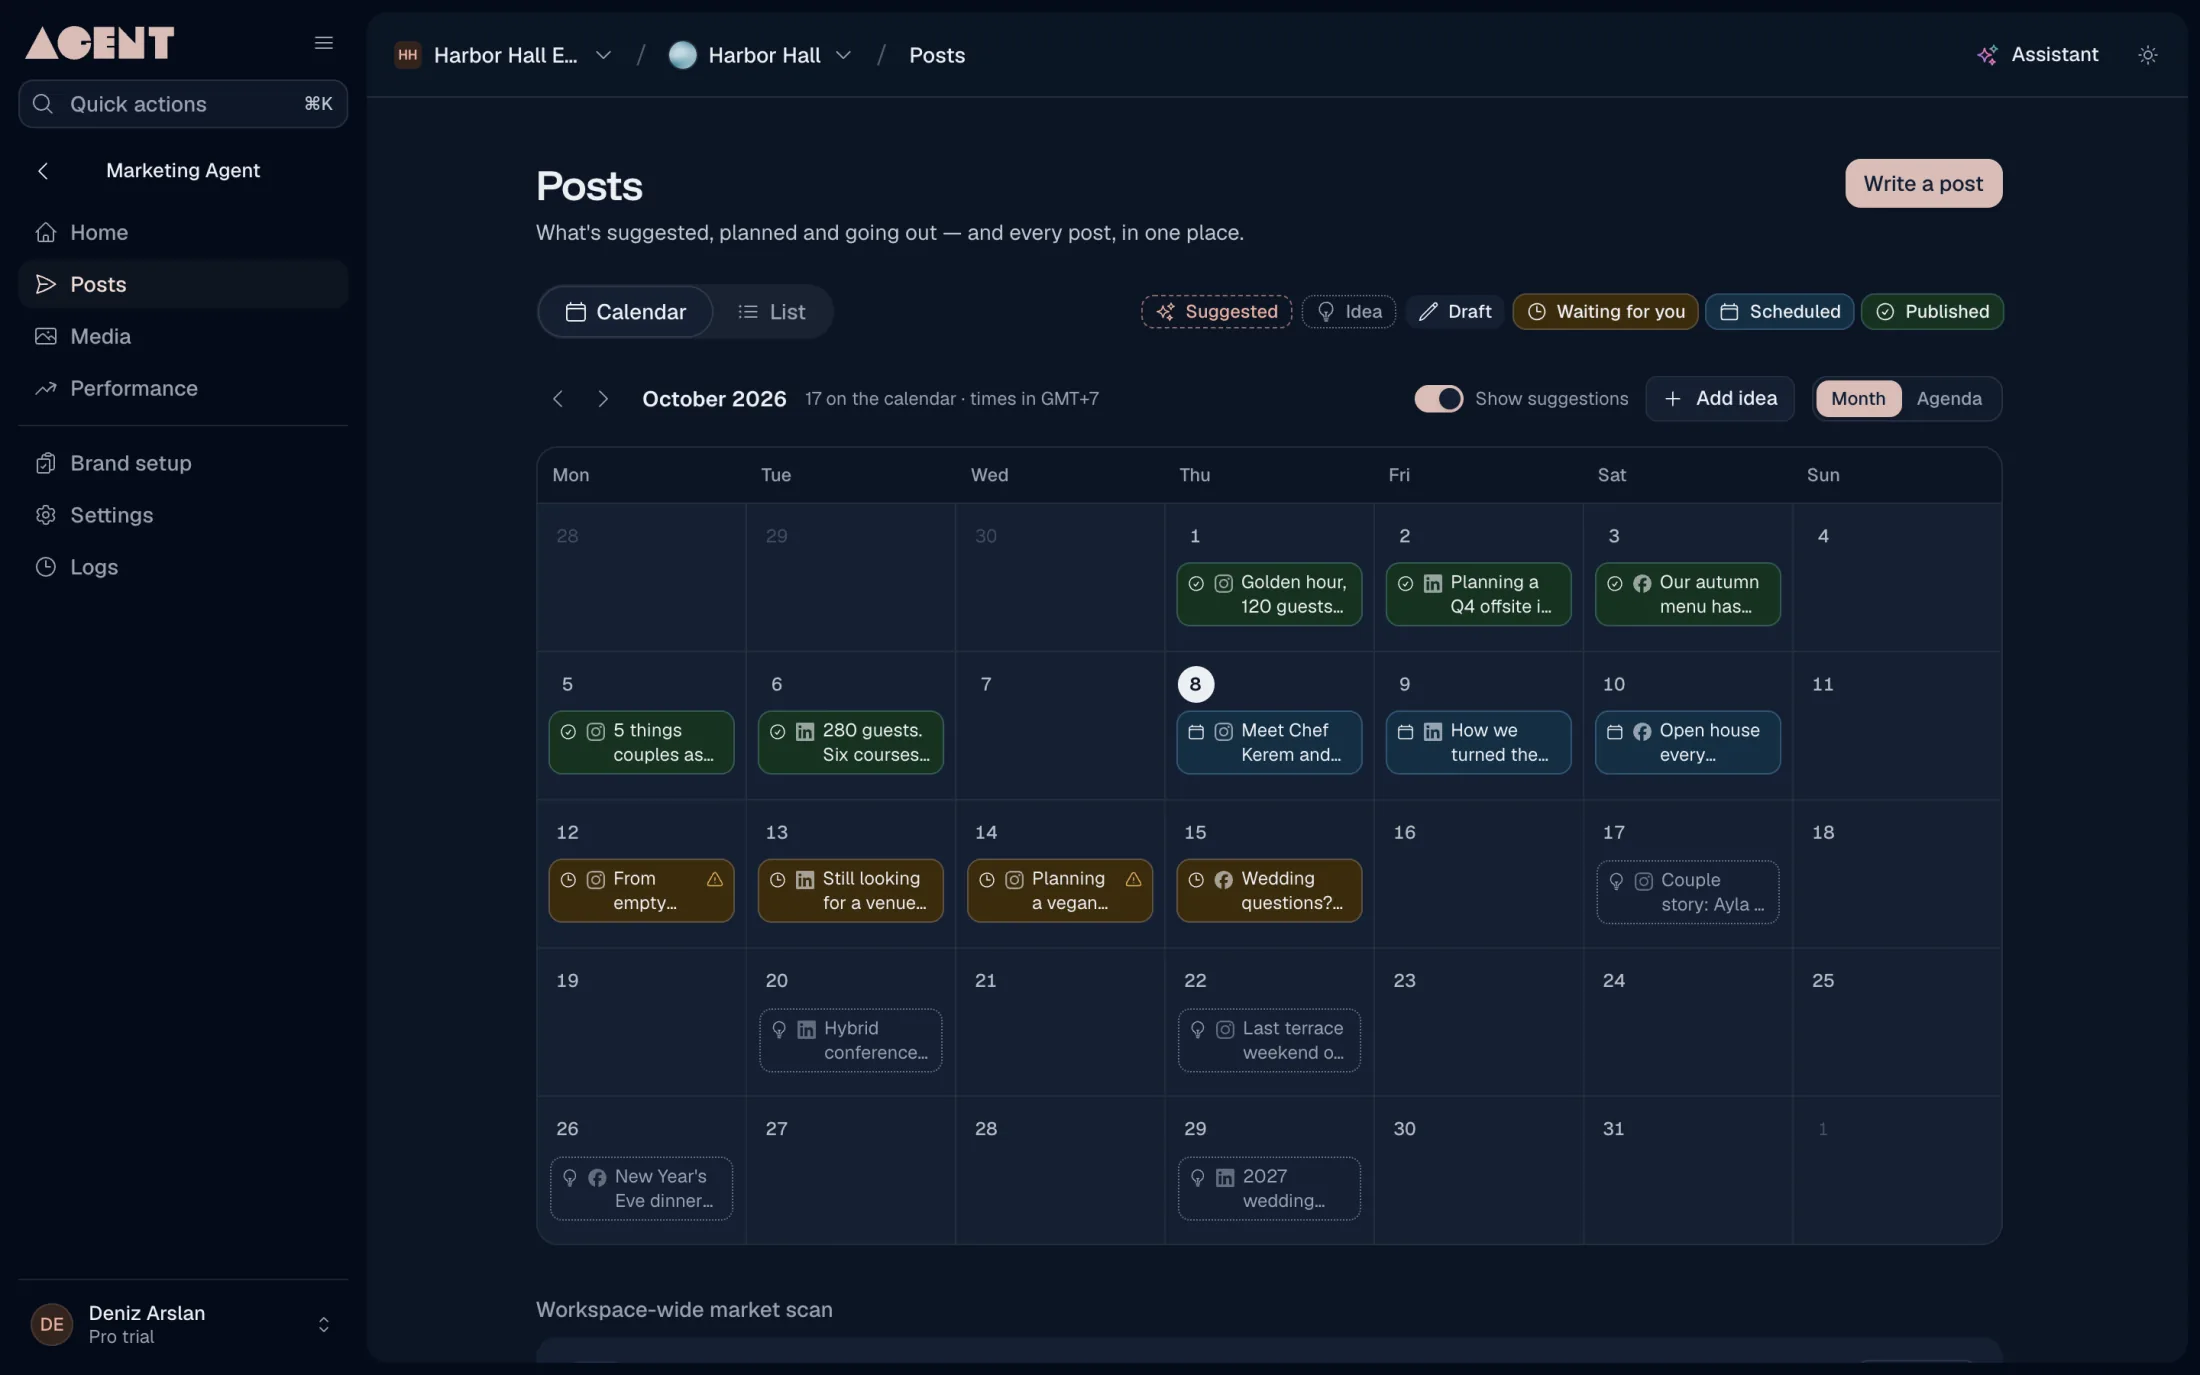The width and height of the screenshot is (2200, 1375).
Task: Open the 'Couple story: Ayla' suggestion
Action: point(1688,892)
